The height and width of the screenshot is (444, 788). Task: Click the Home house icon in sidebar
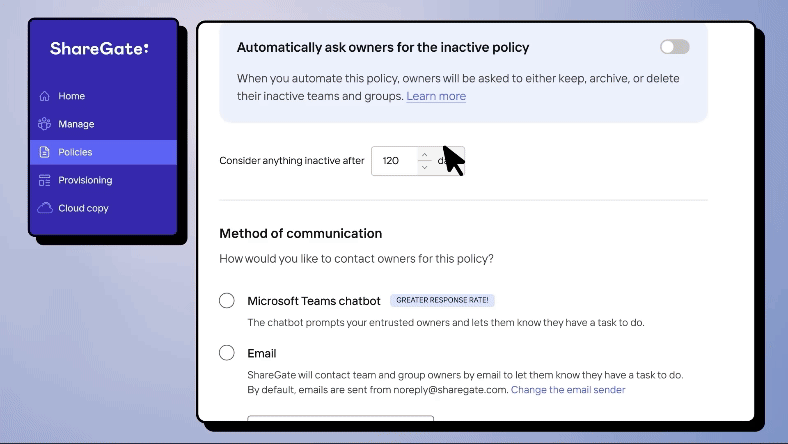[44, 96]
